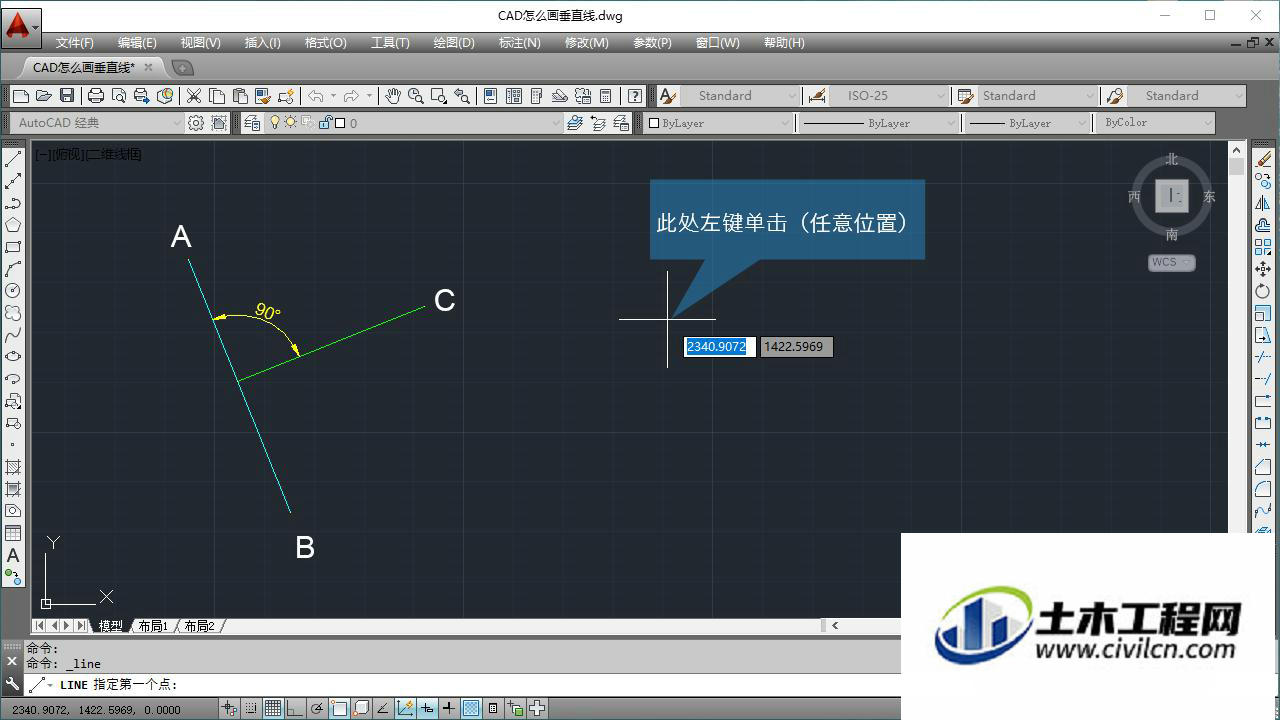1280x720 pixels.
Task: Select the Polygon tool in the draw toolbar
Action: point(13,225)
